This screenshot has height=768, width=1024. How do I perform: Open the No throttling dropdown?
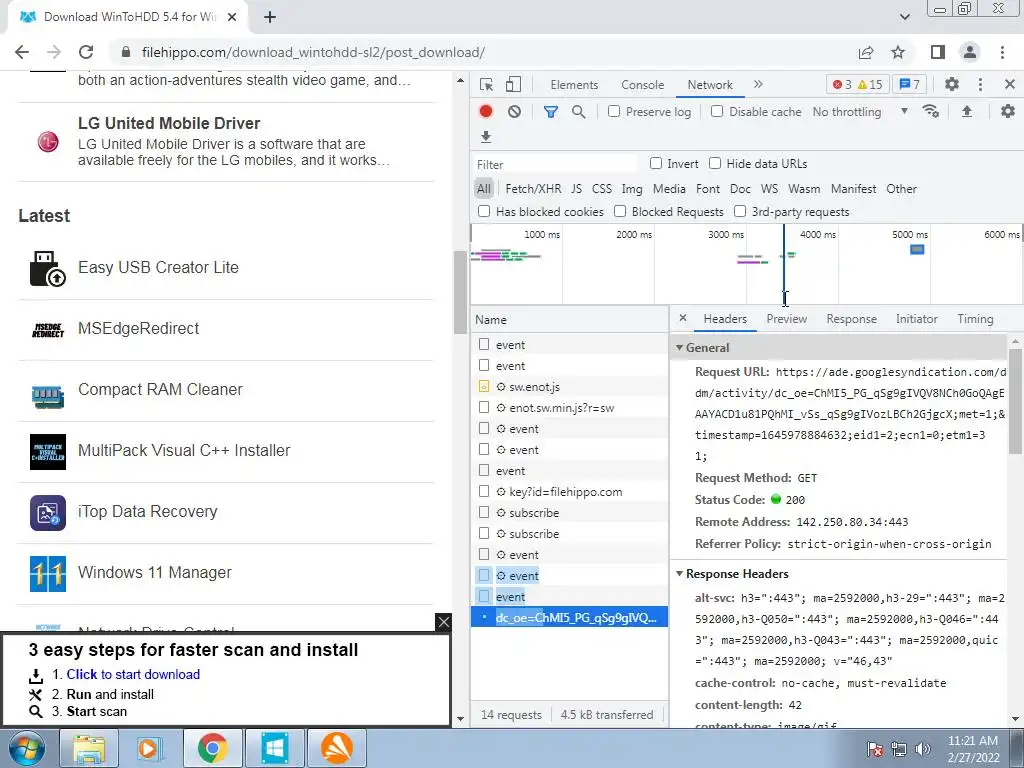pyautogui.click(x=860, y=112)
